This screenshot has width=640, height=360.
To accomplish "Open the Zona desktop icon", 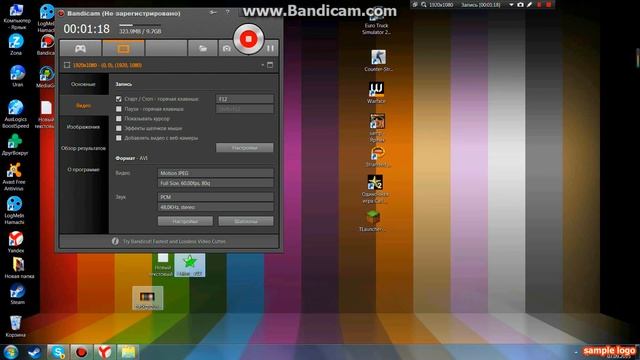I will pyautogui.click(x=16, y=44).
